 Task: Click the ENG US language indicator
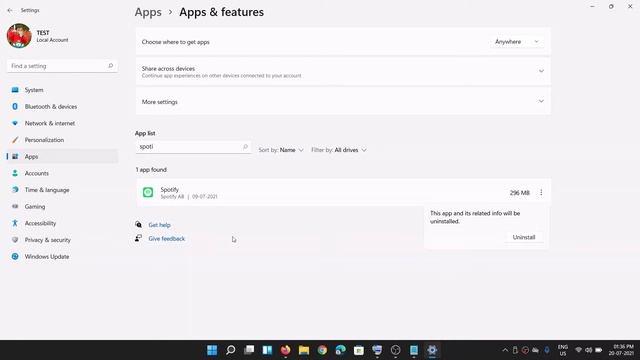tap(563, 350)
